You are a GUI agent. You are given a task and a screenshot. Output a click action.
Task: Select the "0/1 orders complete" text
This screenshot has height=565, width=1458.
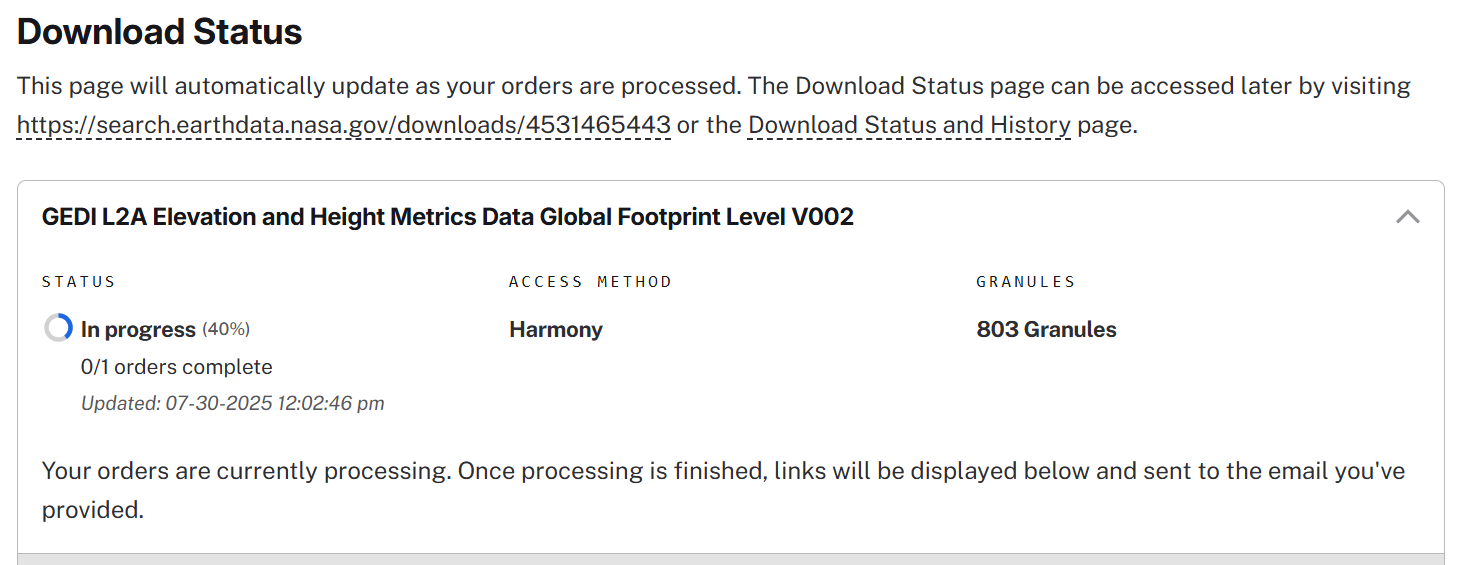pyautogui.click(x=176, y=367)
